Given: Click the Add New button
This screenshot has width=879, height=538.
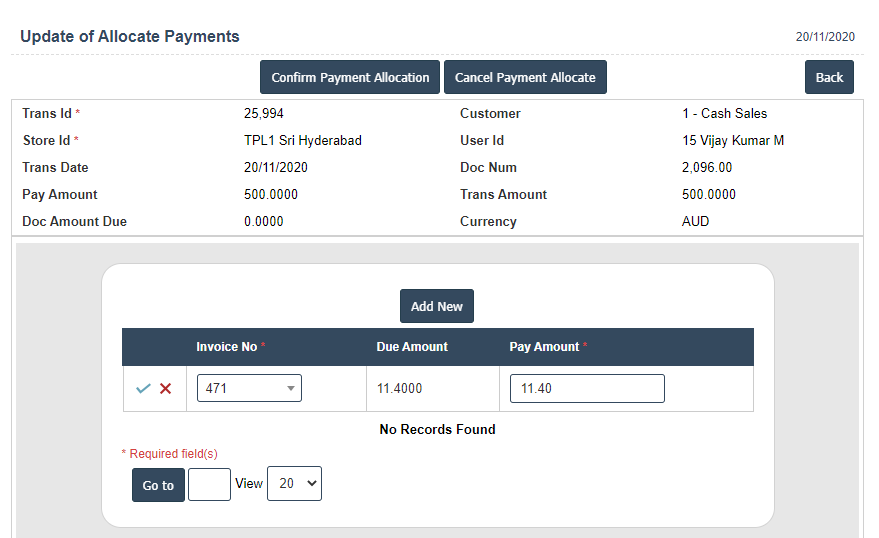Looking at the screenshot, I should [x=437, y=306].
